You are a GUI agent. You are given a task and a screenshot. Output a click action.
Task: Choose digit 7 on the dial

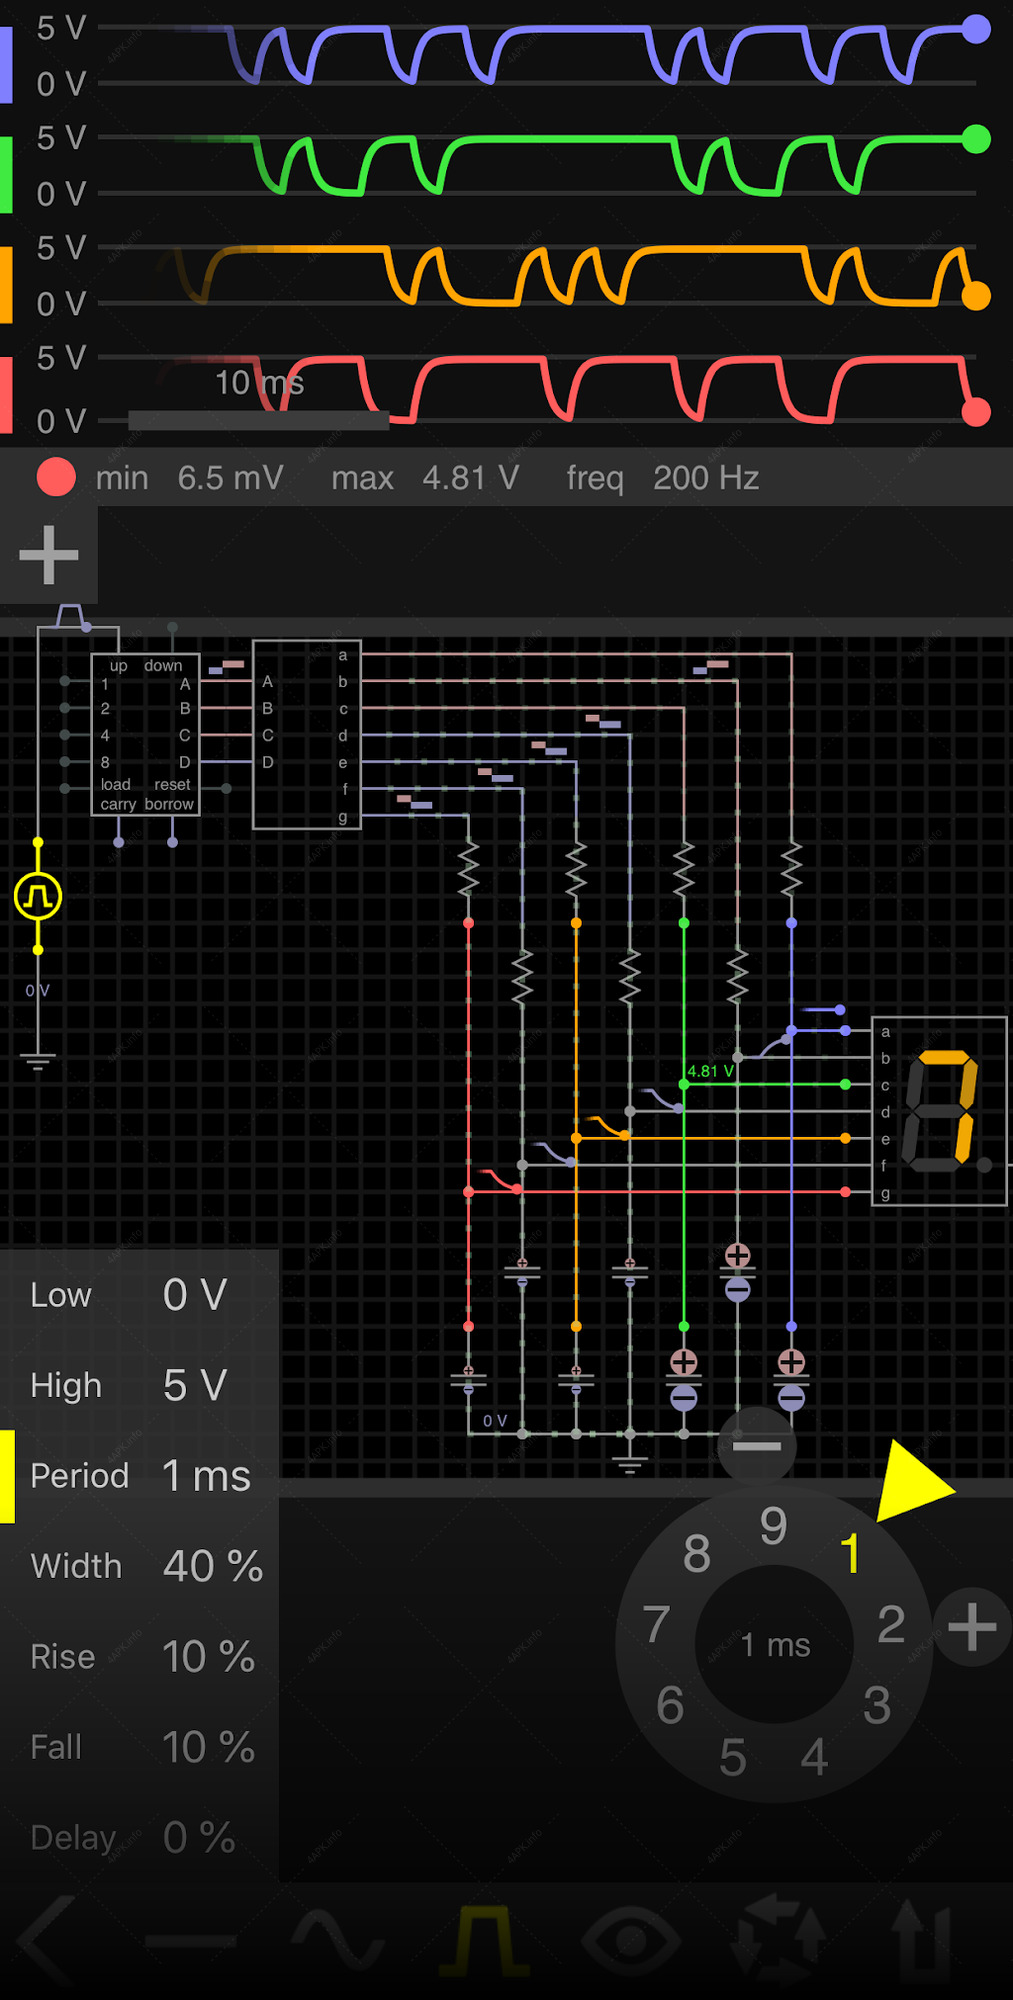coord(656,1625)
